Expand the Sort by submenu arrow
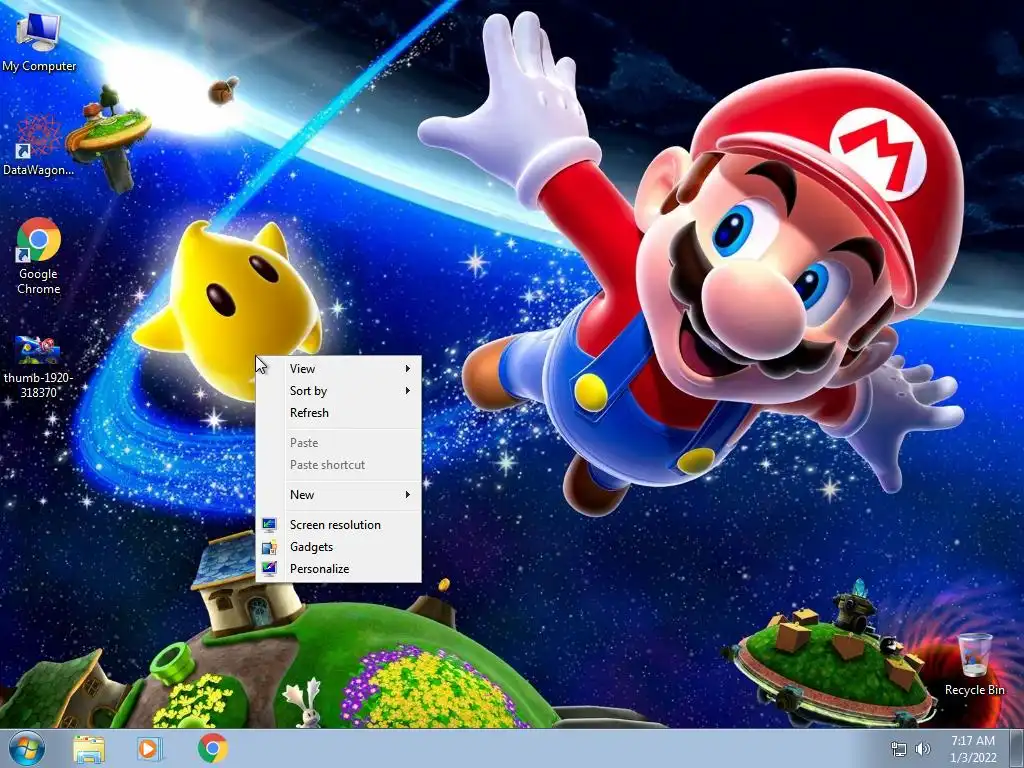Viewport: 1024px width, 768px height. [408, 391]
